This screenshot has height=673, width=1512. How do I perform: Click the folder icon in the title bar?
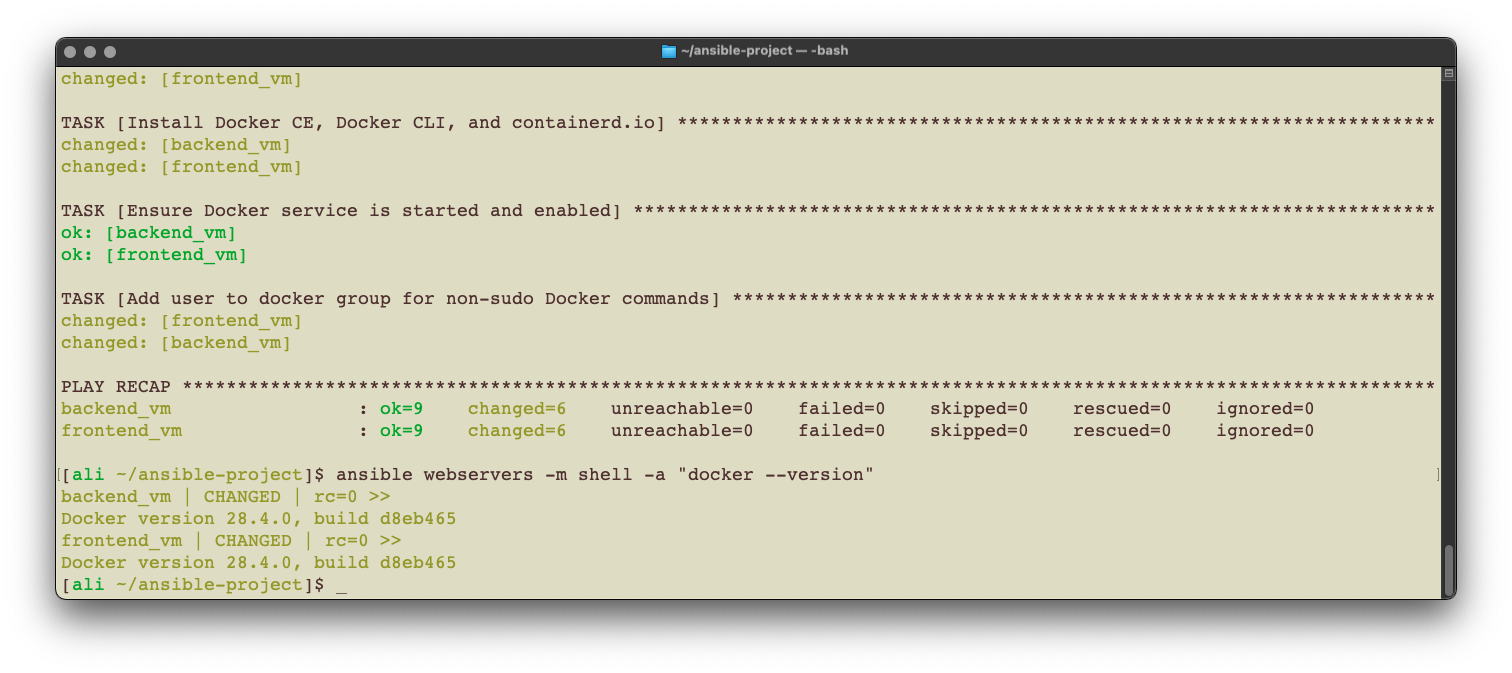click(x=668, y=51)
